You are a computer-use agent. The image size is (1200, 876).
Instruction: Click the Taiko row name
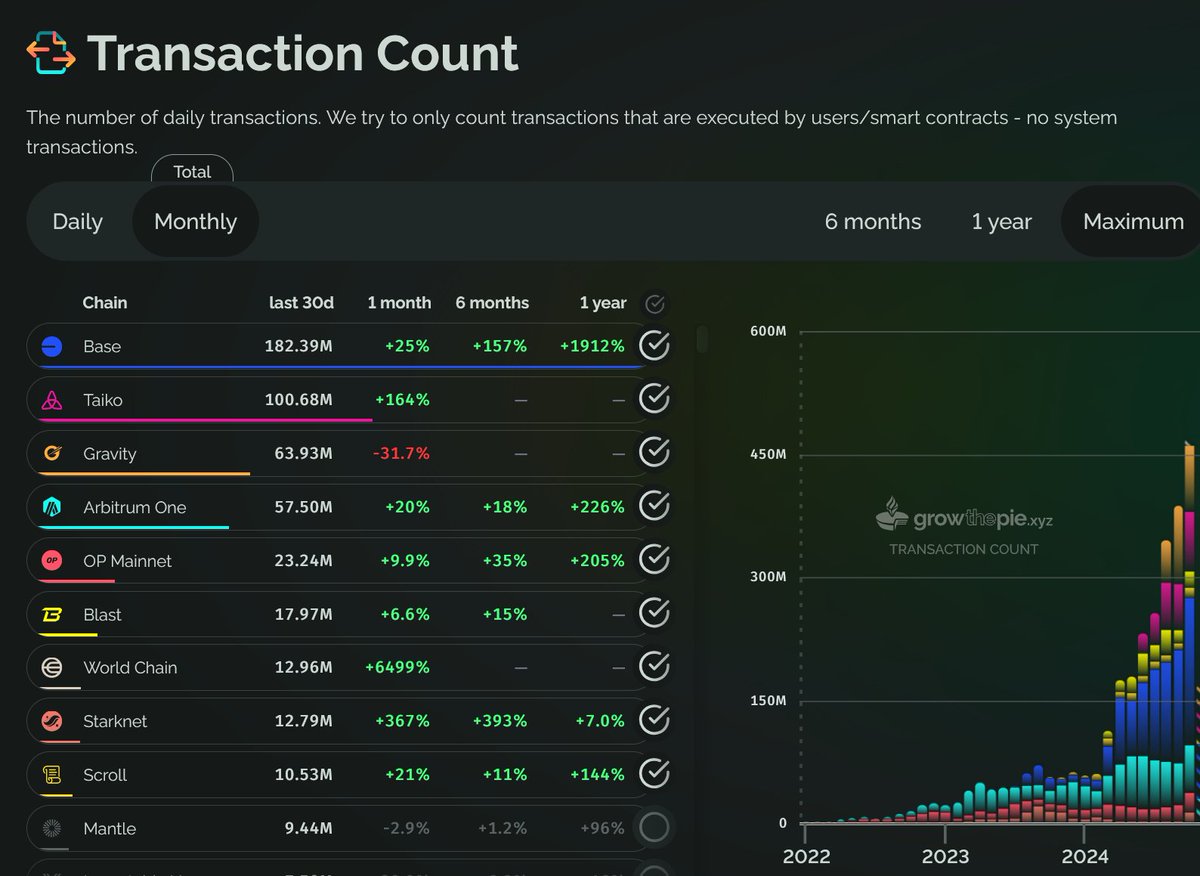(x=103, y=400)
